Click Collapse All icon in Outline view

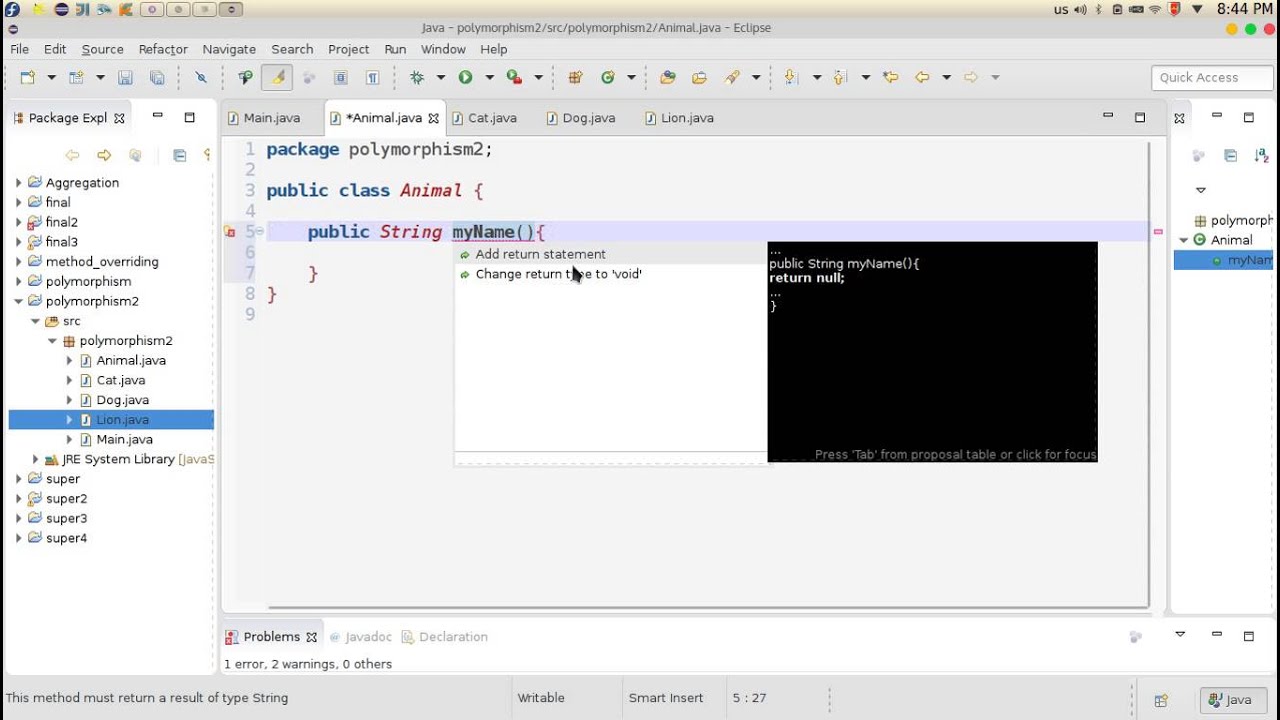click(1231, 155)
